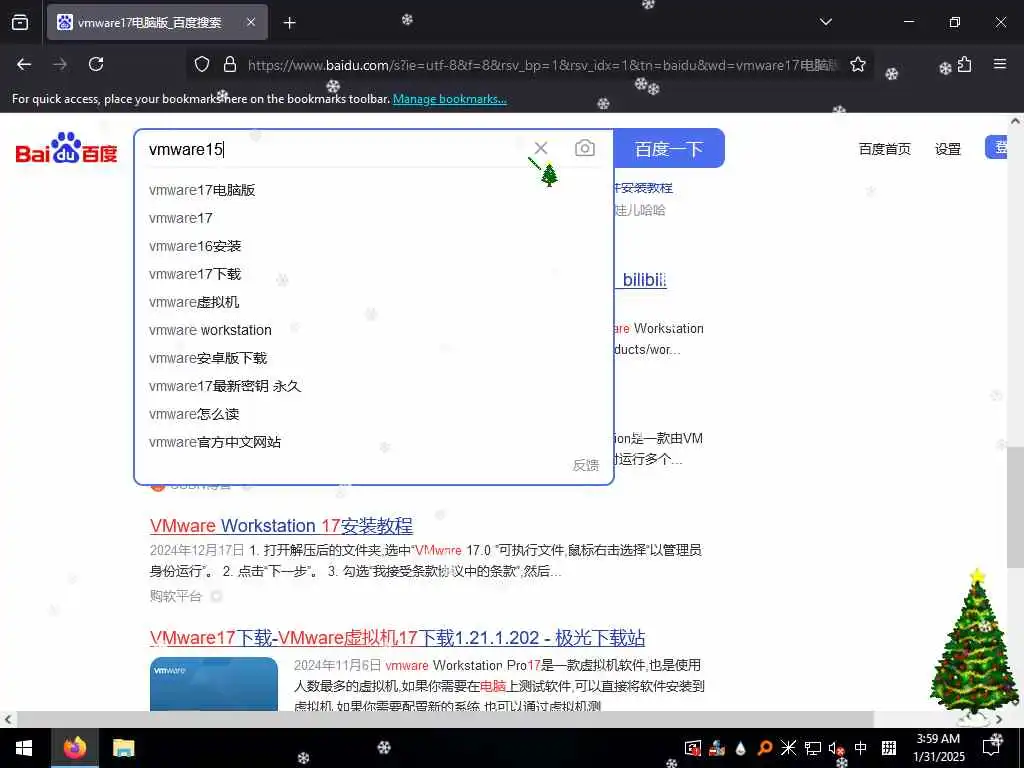Click the vmware result thumbnail image
The height and width of the screenshot is (768, 1024).
tap(214, 684)
